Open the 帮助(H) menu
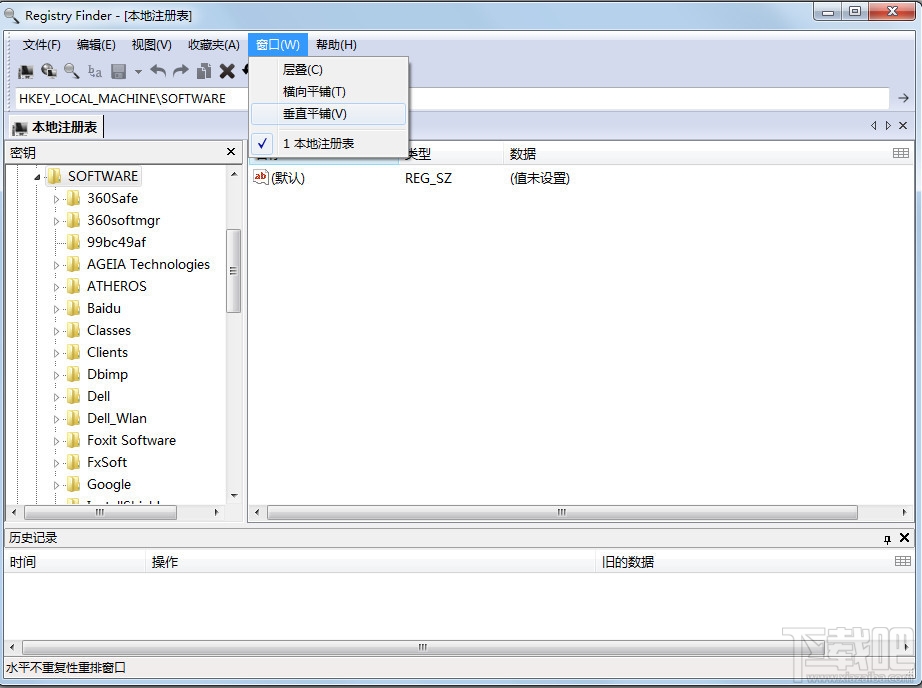922x688 pixels. coord(335,44)
